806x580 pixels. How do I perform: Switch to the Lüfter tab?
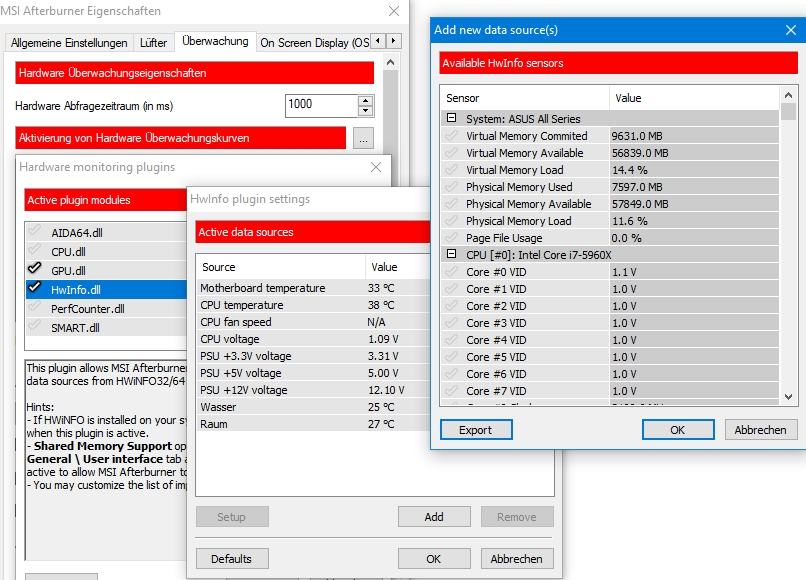click(153, 43)
